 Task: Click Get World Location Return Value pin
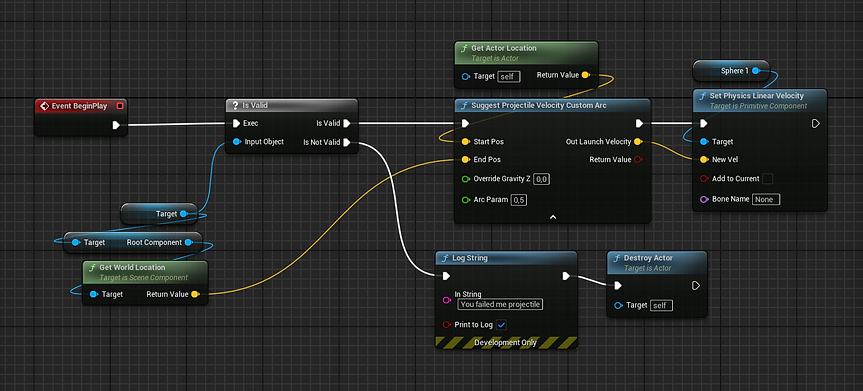pyautogui.click(x=195, y=295)
